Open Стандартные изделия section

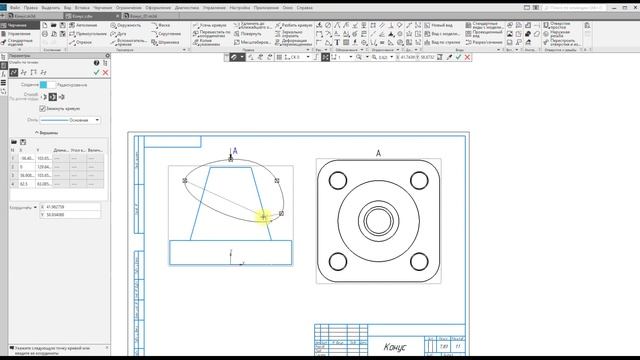tap(17, 42)
